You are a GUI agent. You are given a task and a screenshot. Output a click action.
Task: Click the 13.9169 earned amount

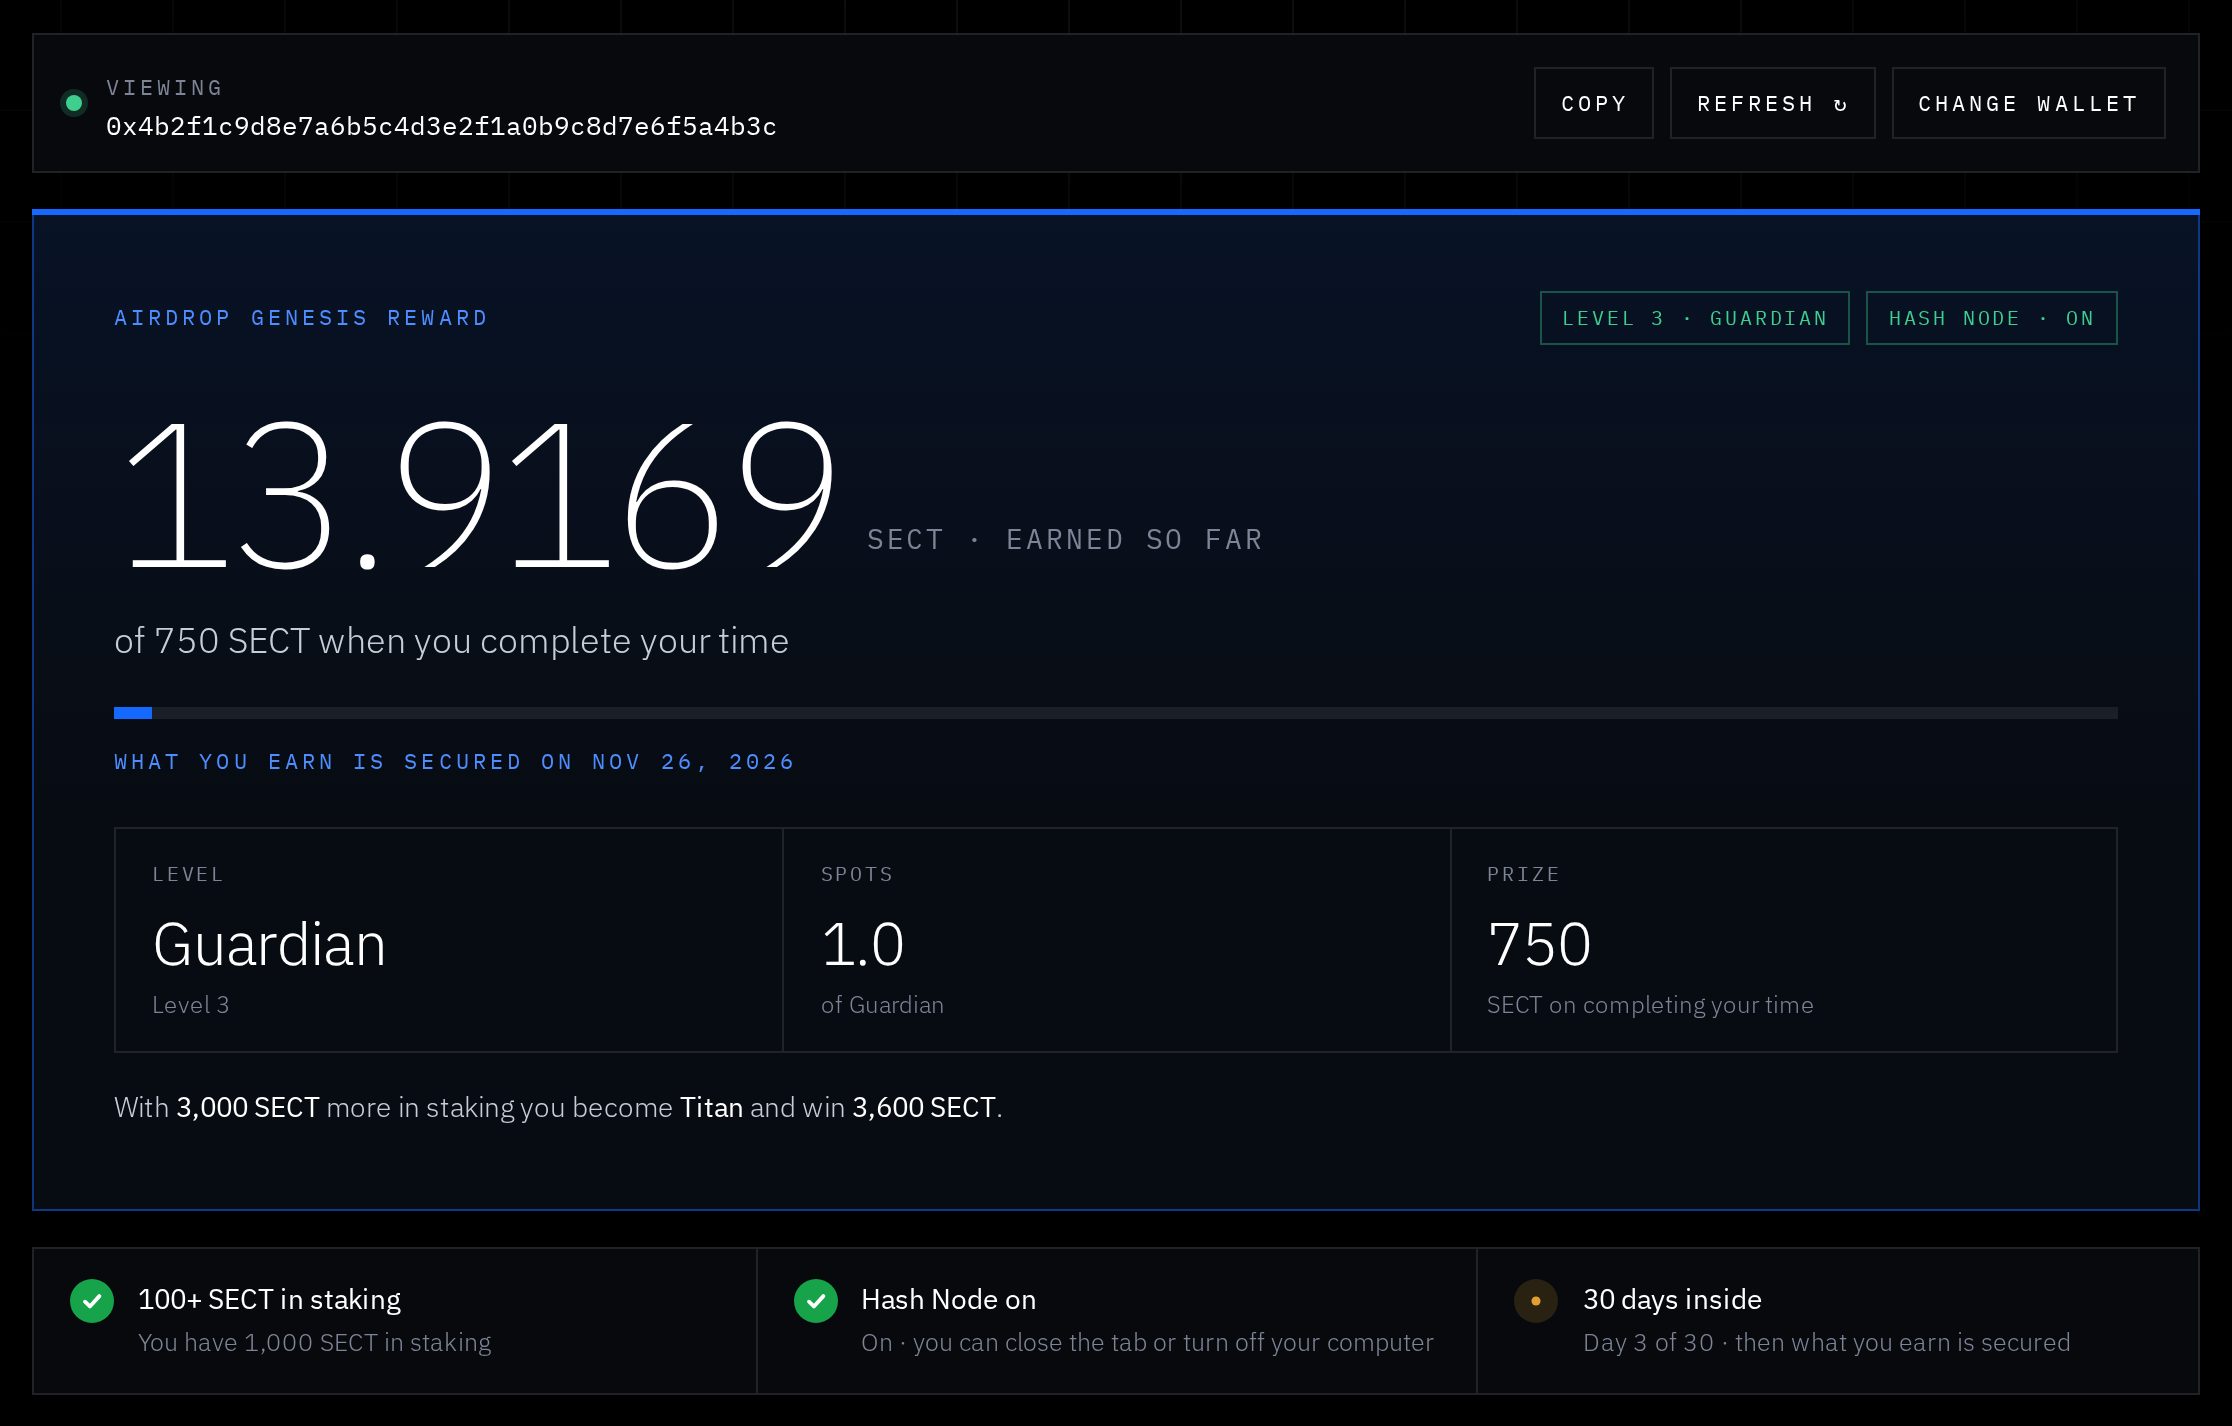click(480, 496)
